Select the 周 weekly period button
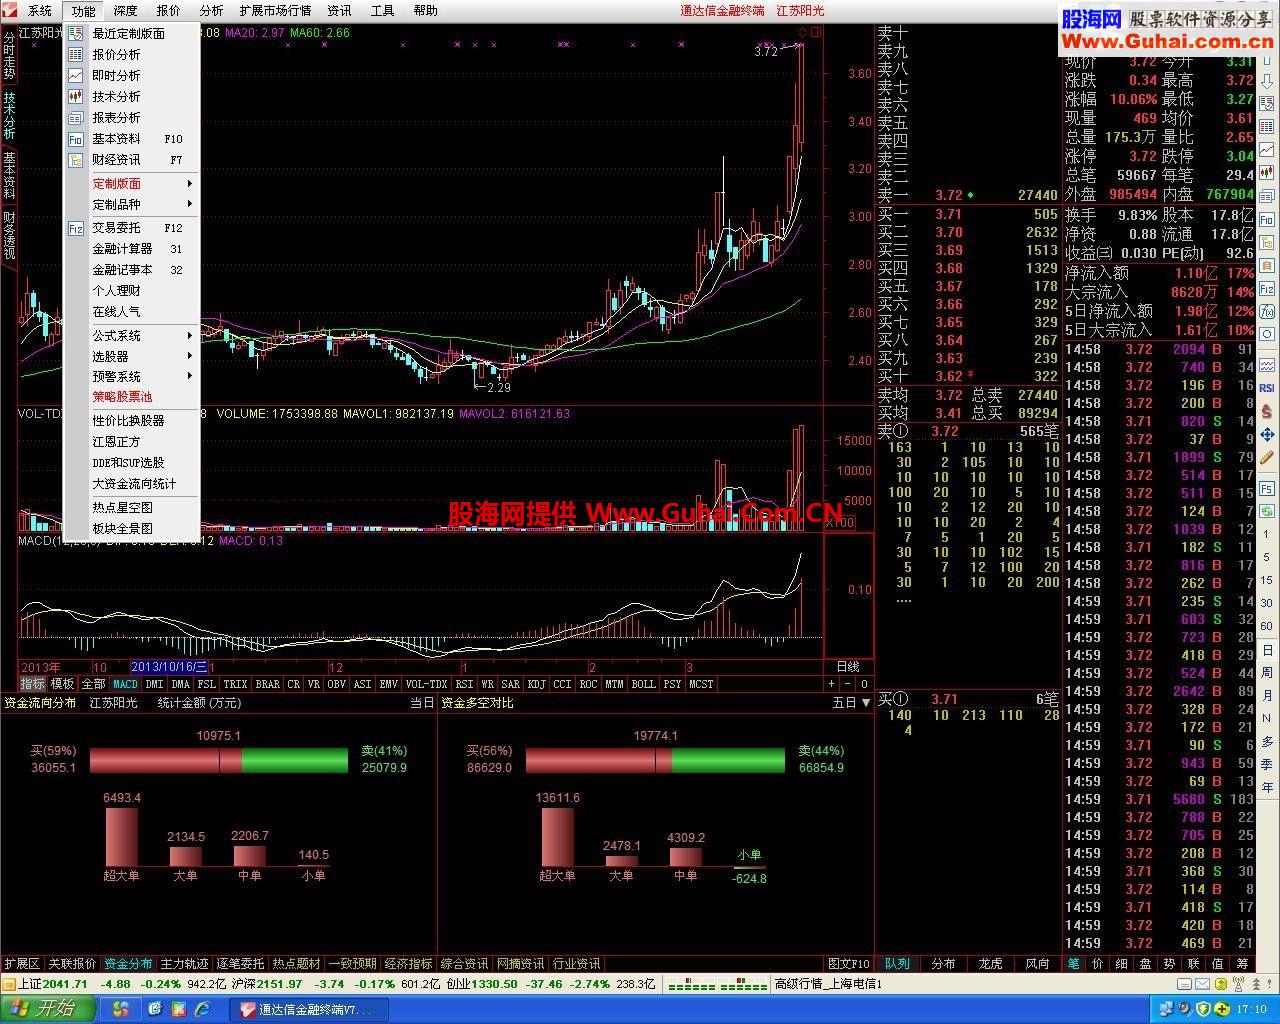 1267,672
